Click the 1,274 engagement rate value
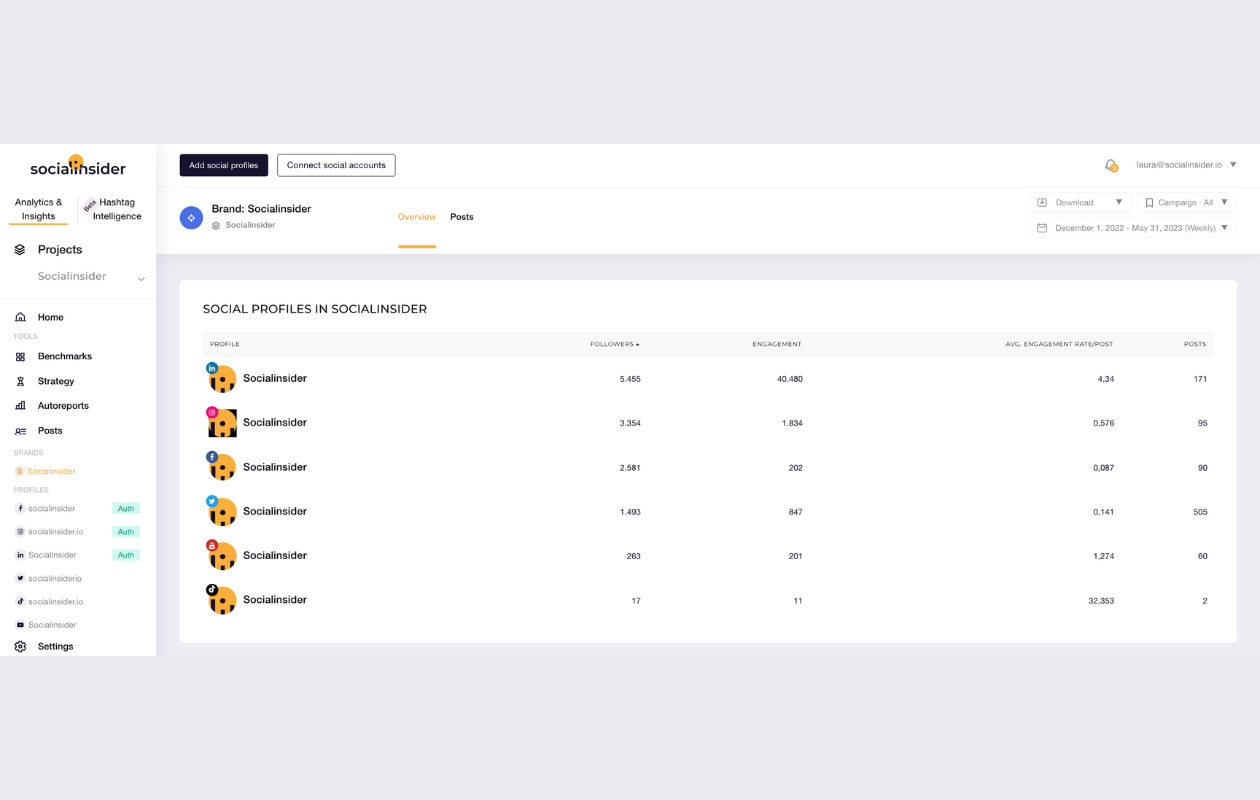Image resolution: width=1260 pixels, height=800 pixels. pyautogui.click(x=1103, y=556)
